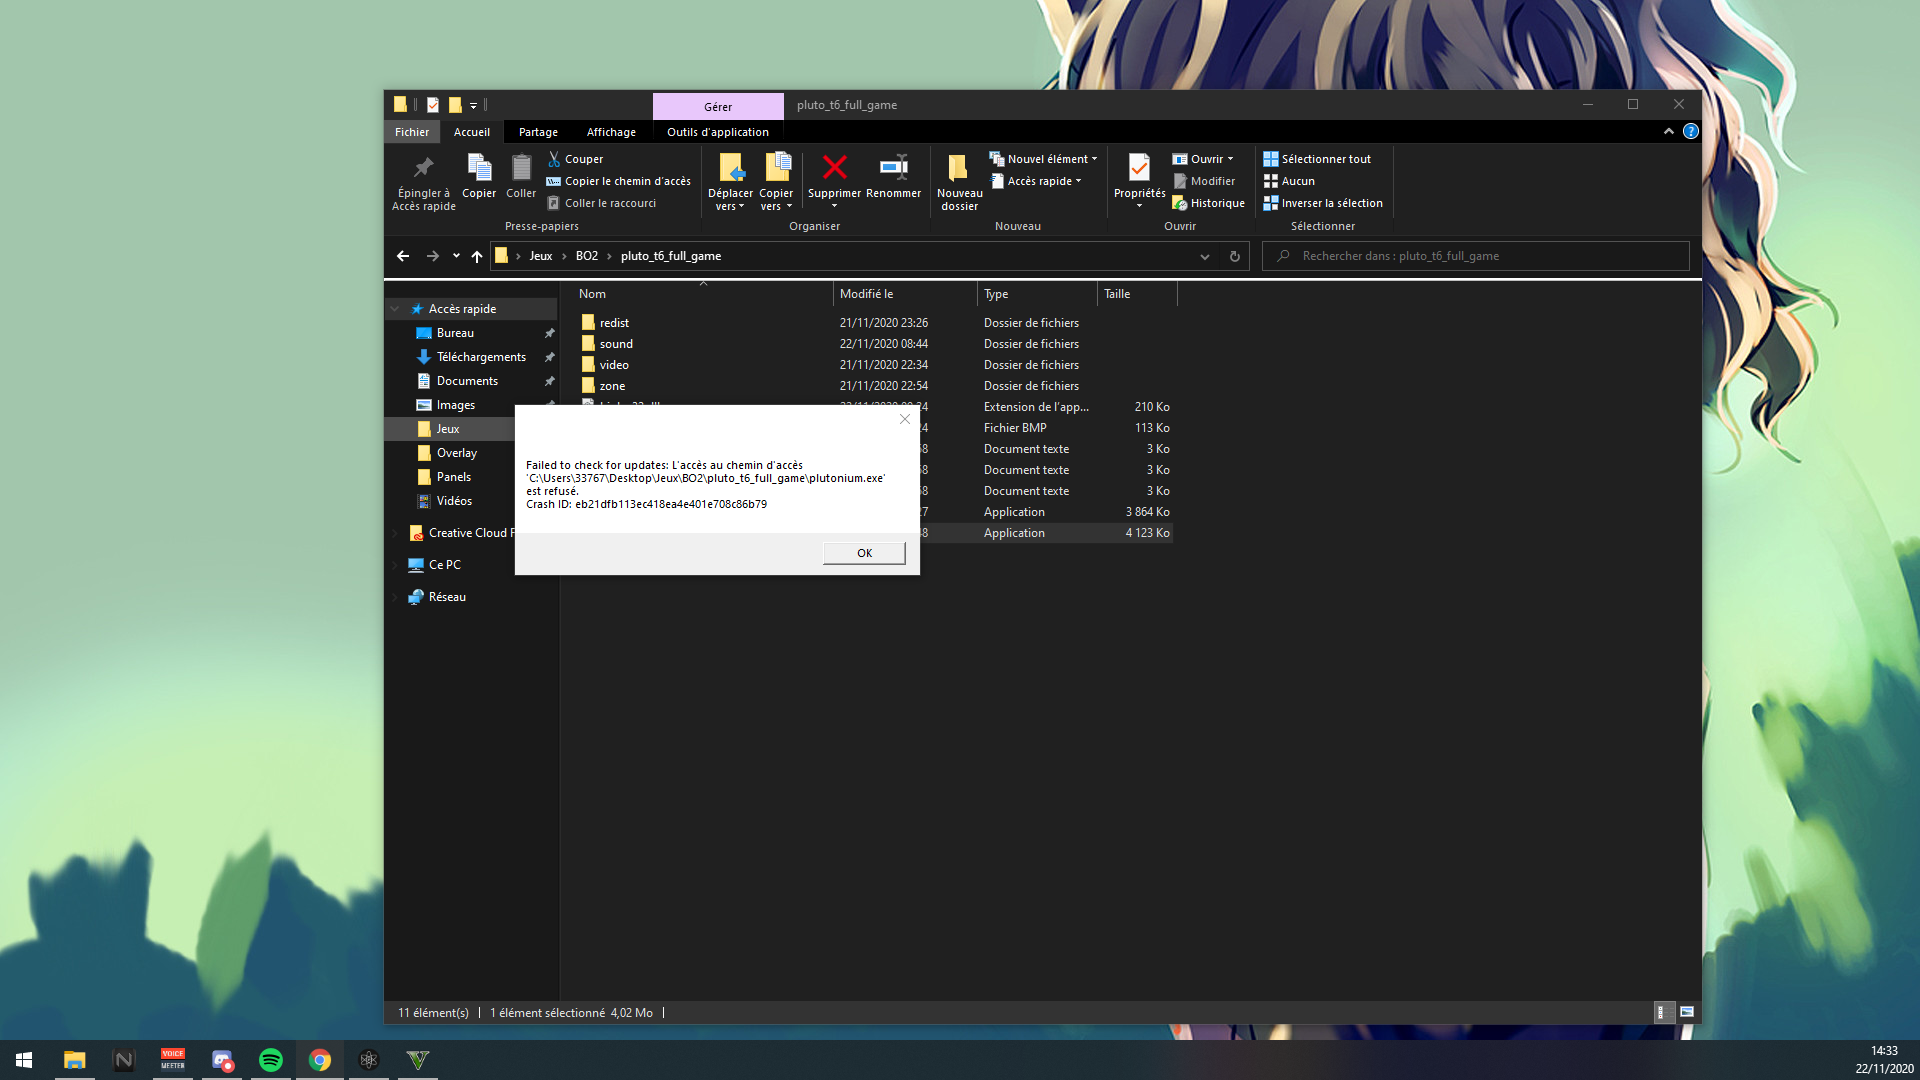Open Google Chrome from the taskbar

[x=320, y=1060]
